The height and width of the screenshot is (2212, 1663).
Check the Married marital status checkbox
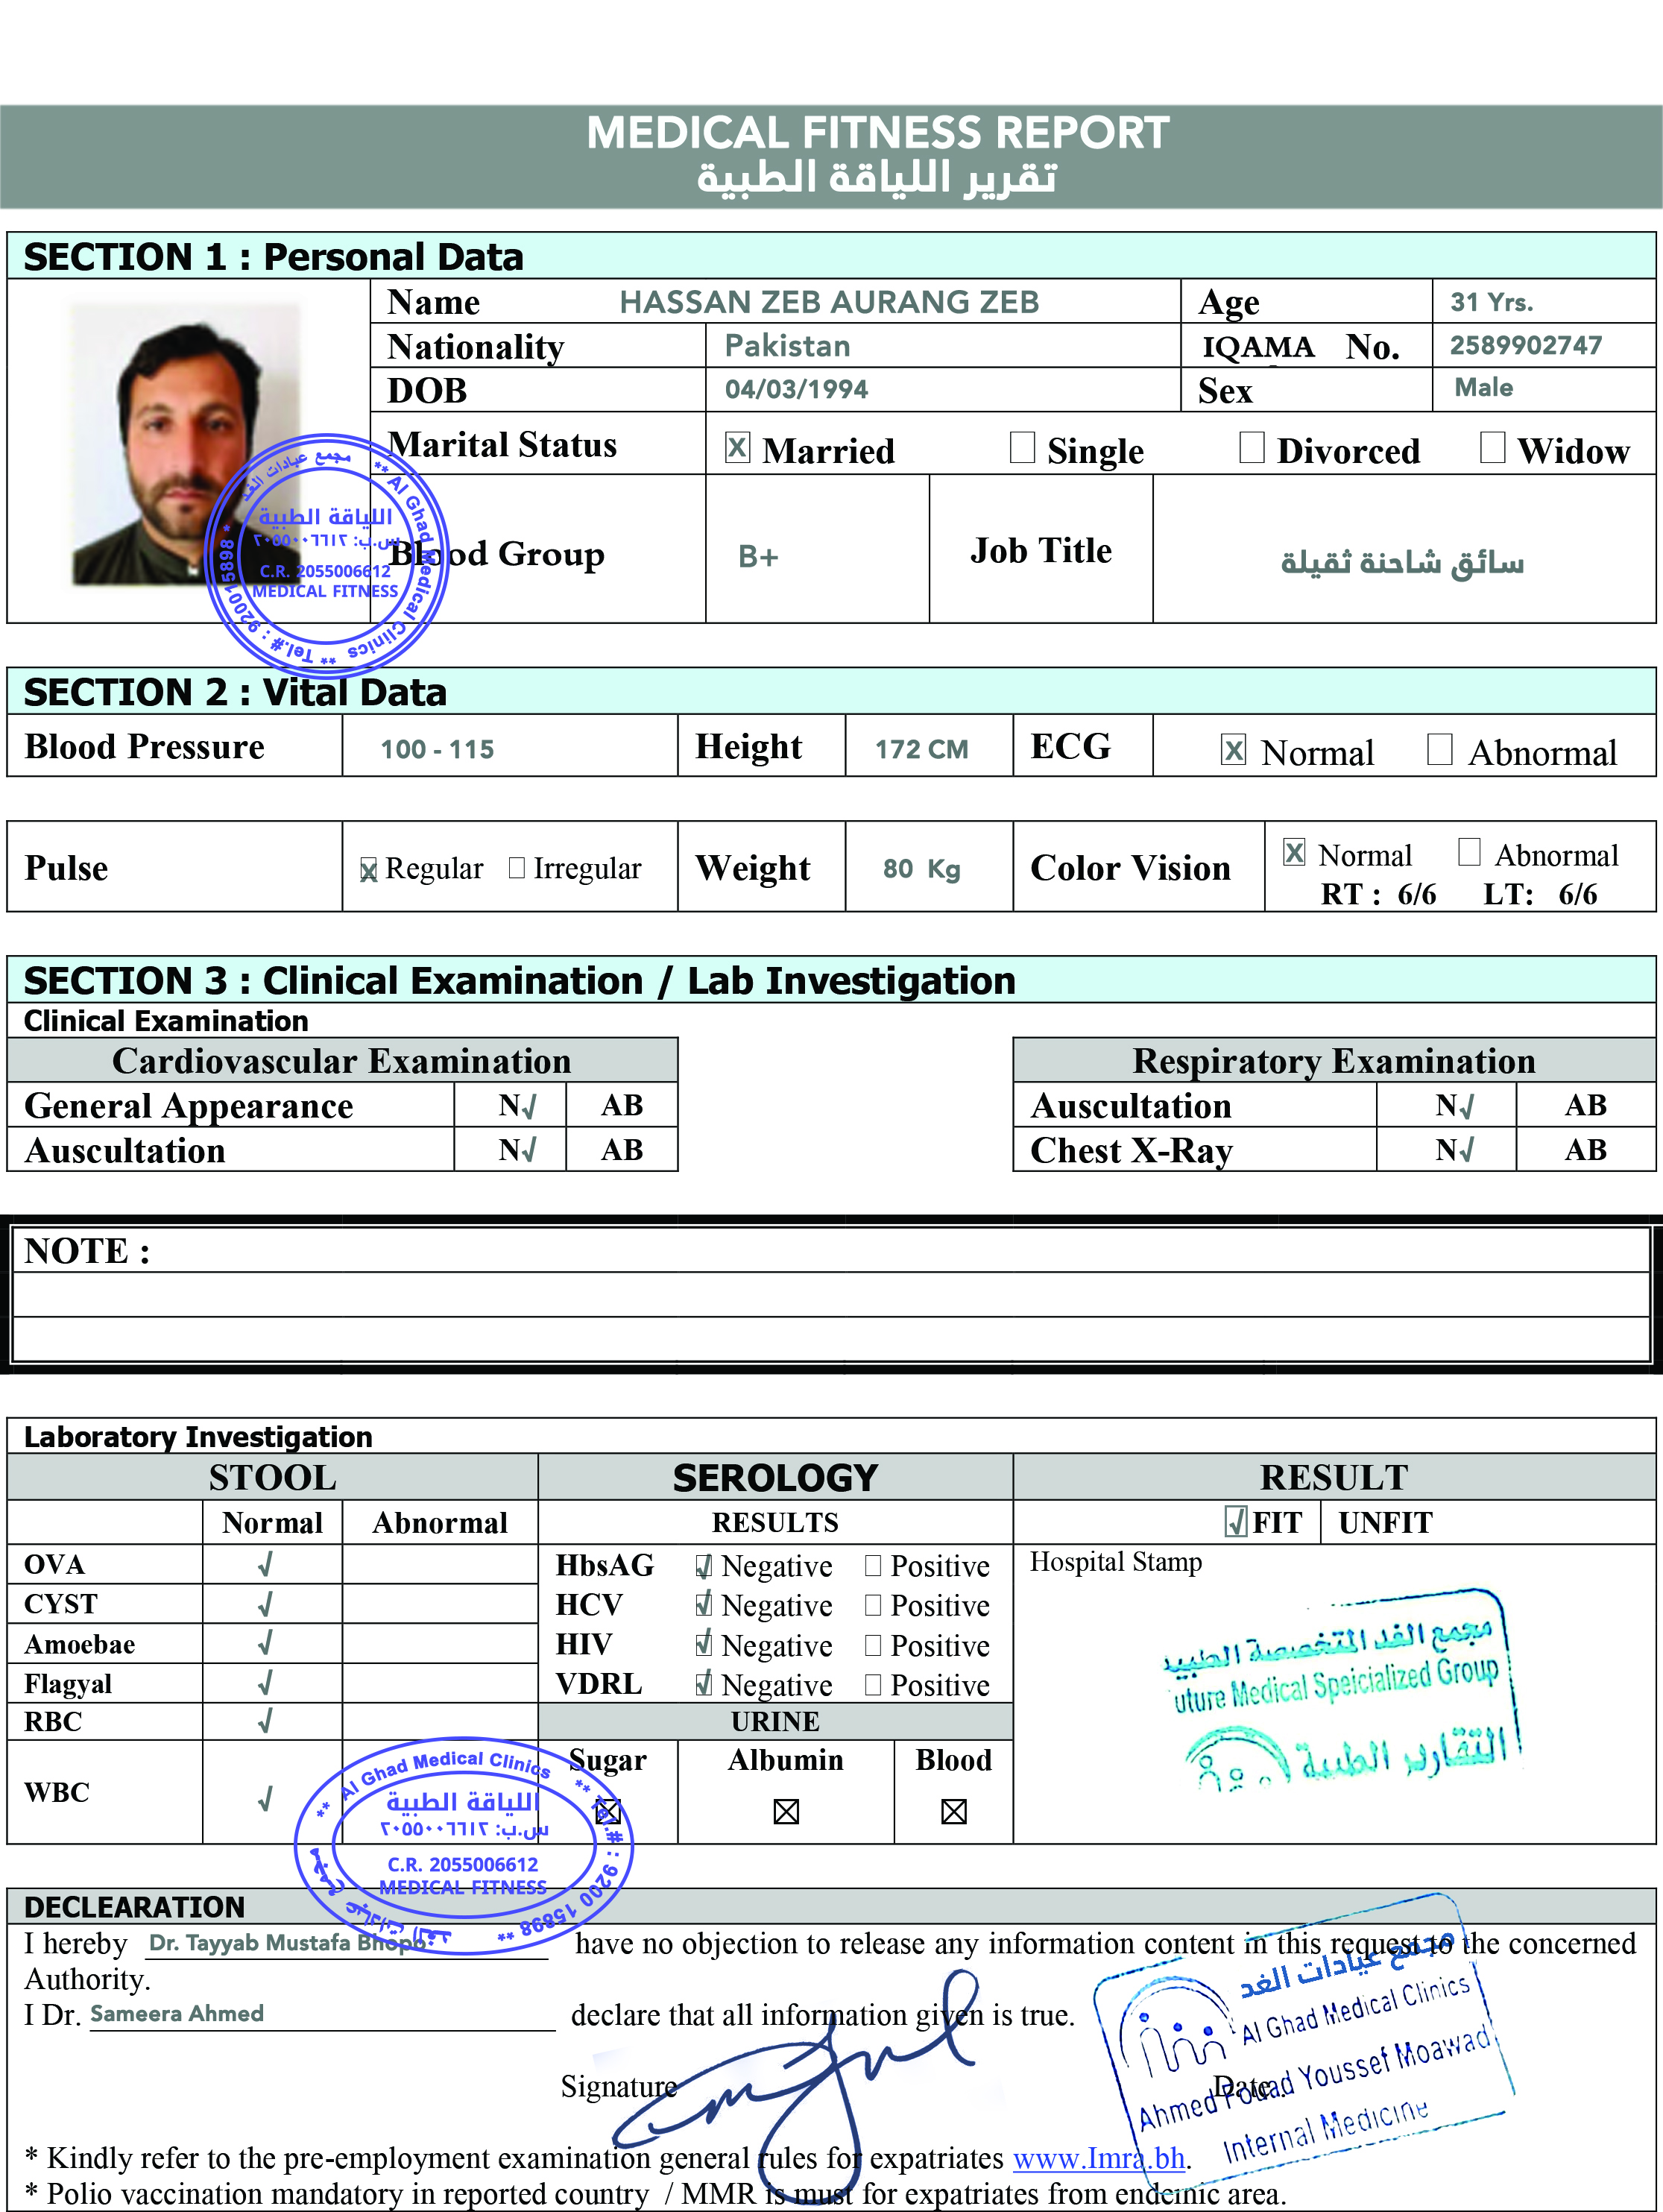click(737, 447)
